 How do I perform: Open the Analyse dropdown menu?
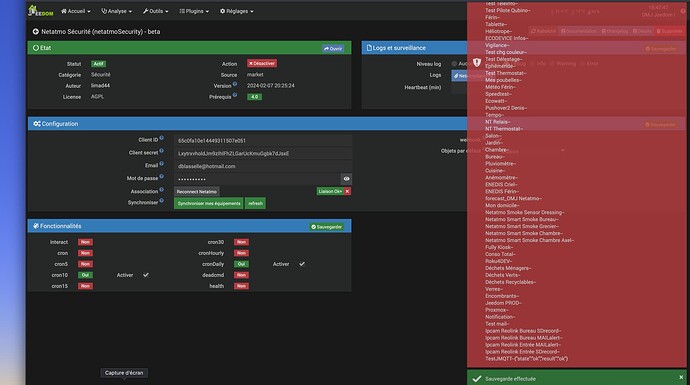coord(117,11)
